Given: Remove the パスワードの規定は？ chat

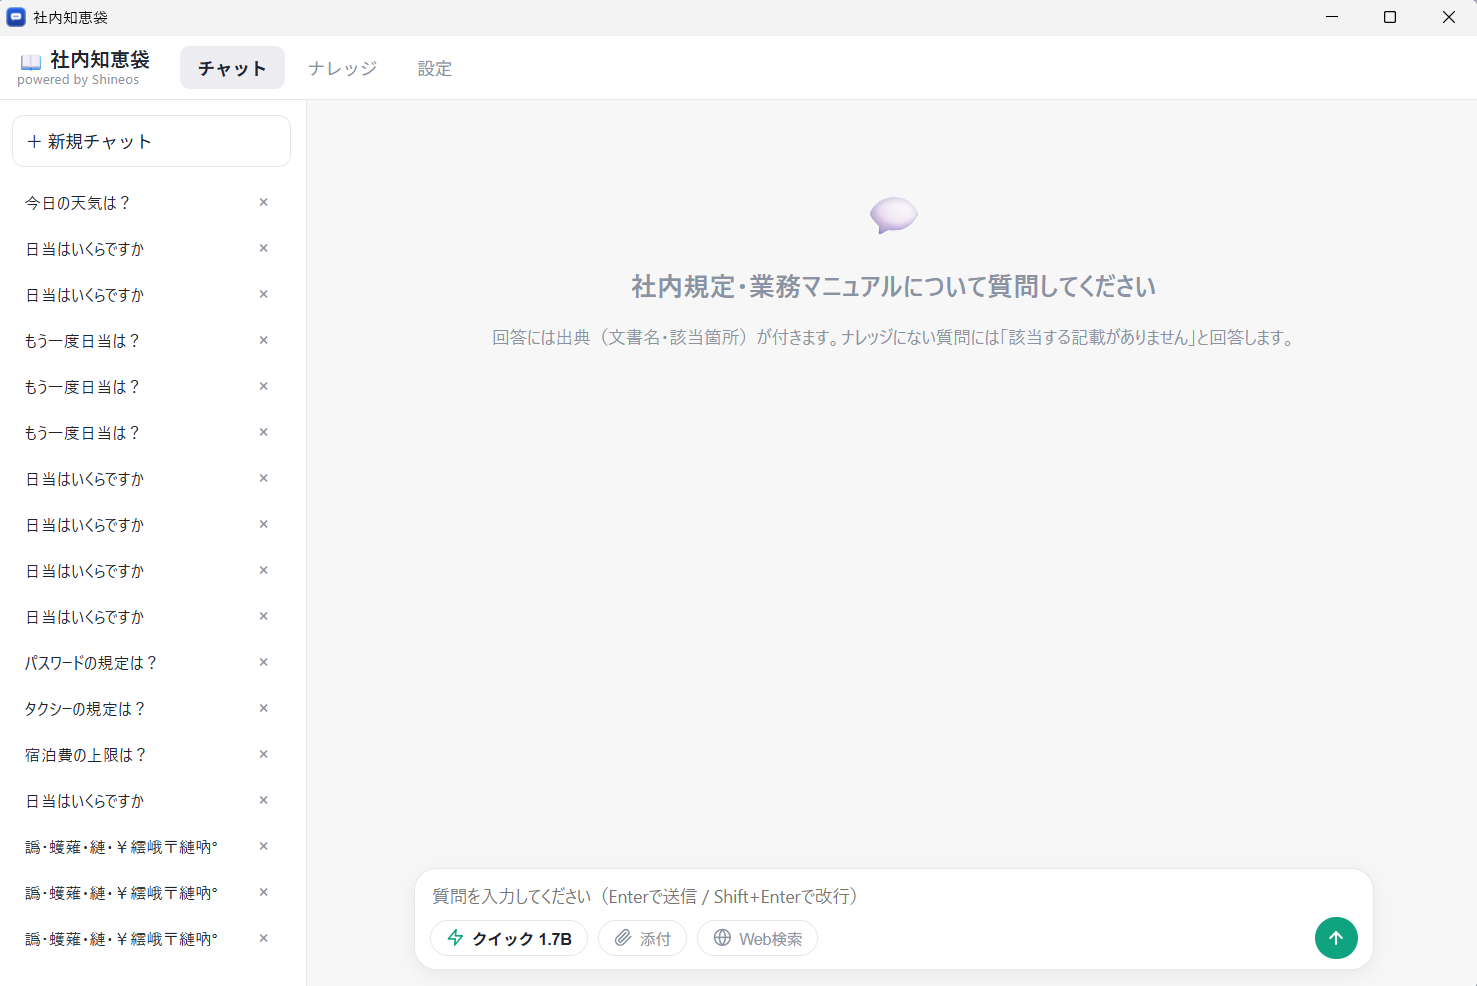Looking at the screenshot, I should click(x=264, y=662).
